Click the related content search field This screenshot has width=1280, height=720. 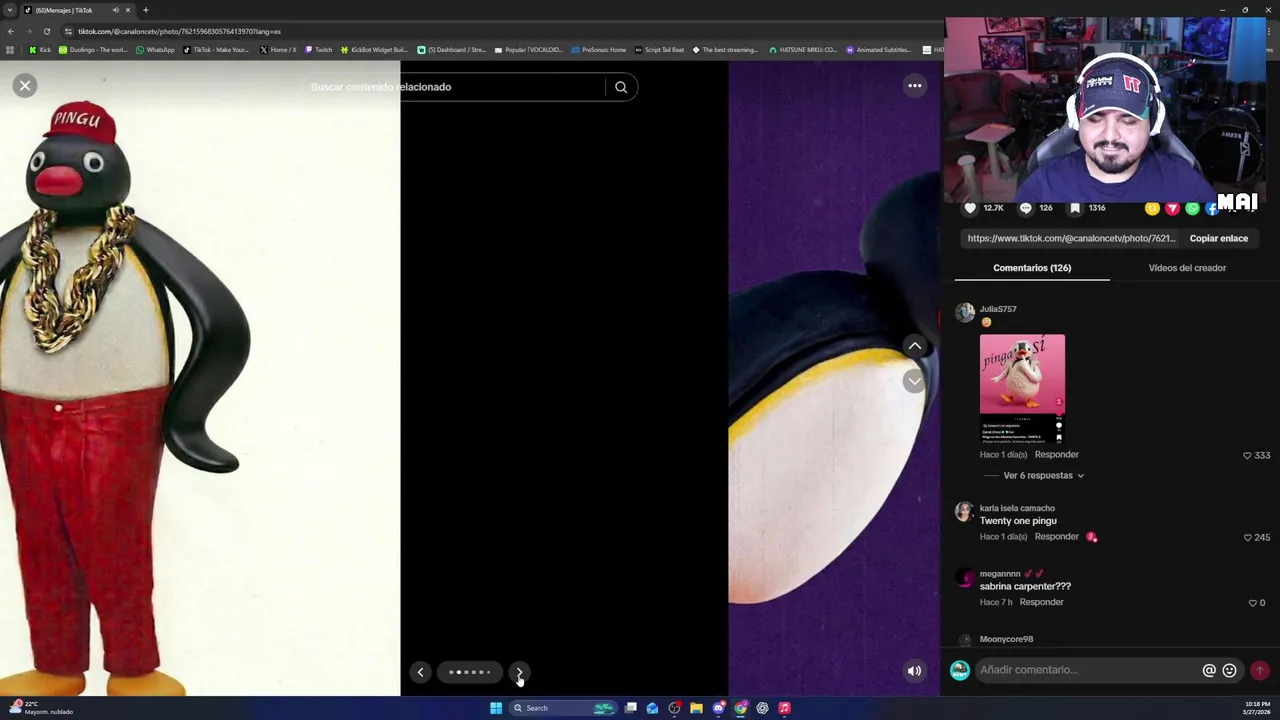[455, 87]
